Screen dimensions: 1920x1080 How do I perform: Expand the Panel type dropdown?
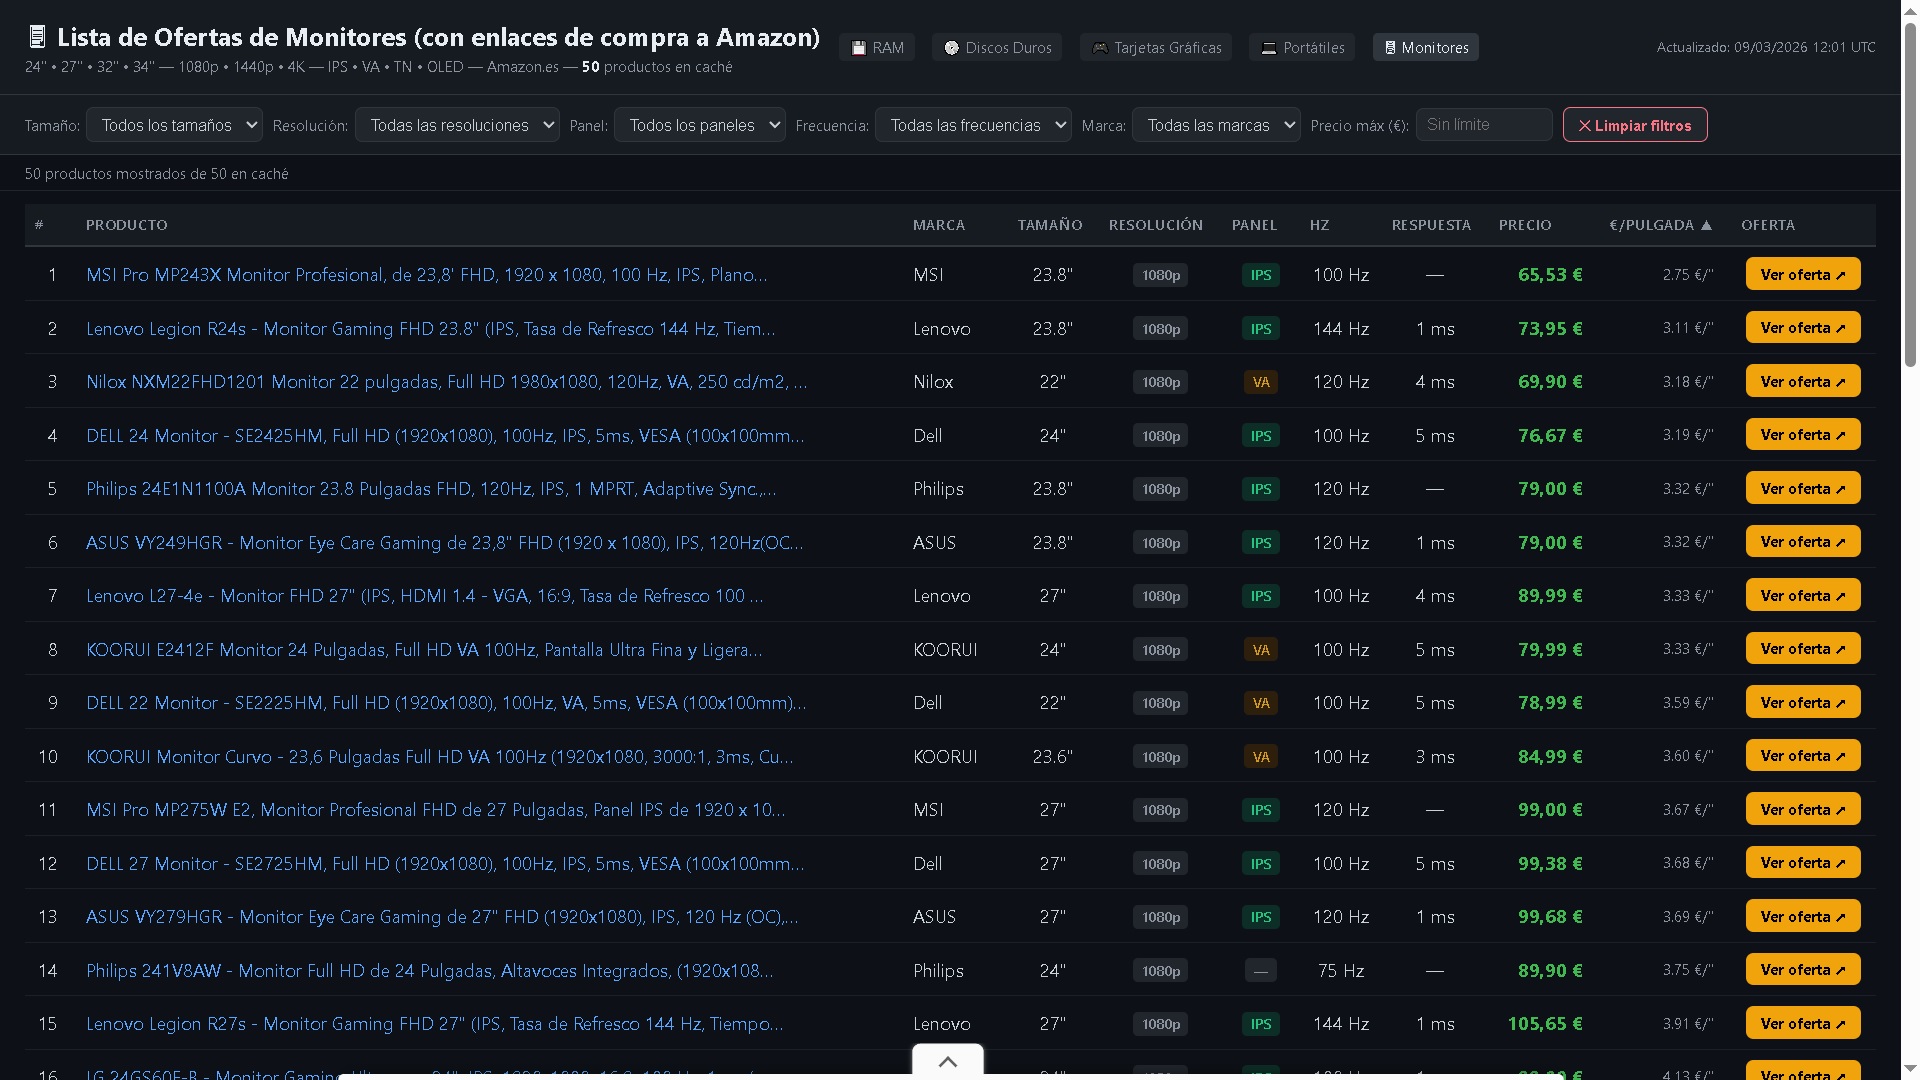tap(699, 125)
